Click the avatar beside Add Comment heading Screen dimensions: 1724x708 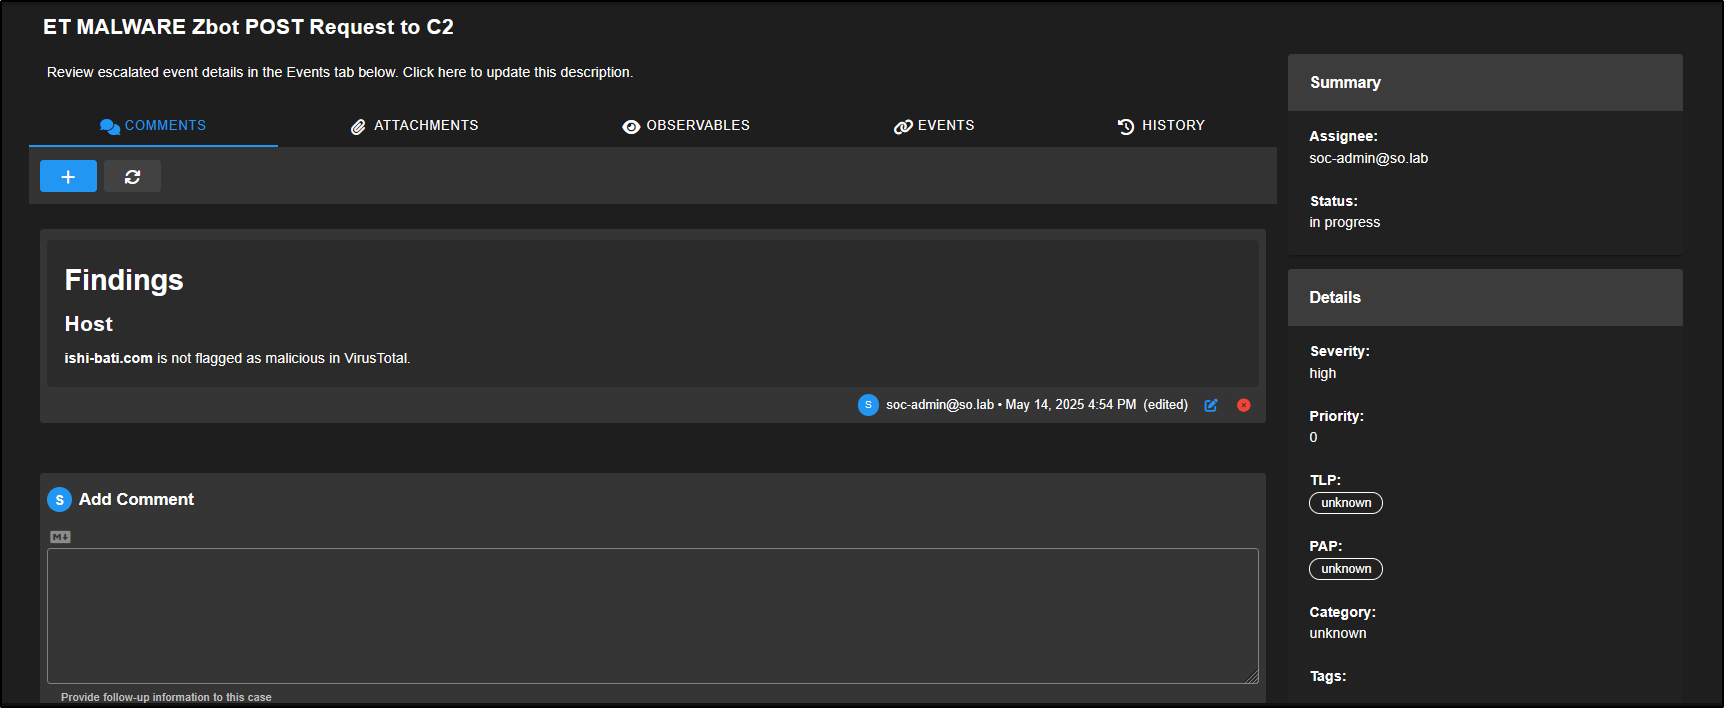tap(59, 500)
